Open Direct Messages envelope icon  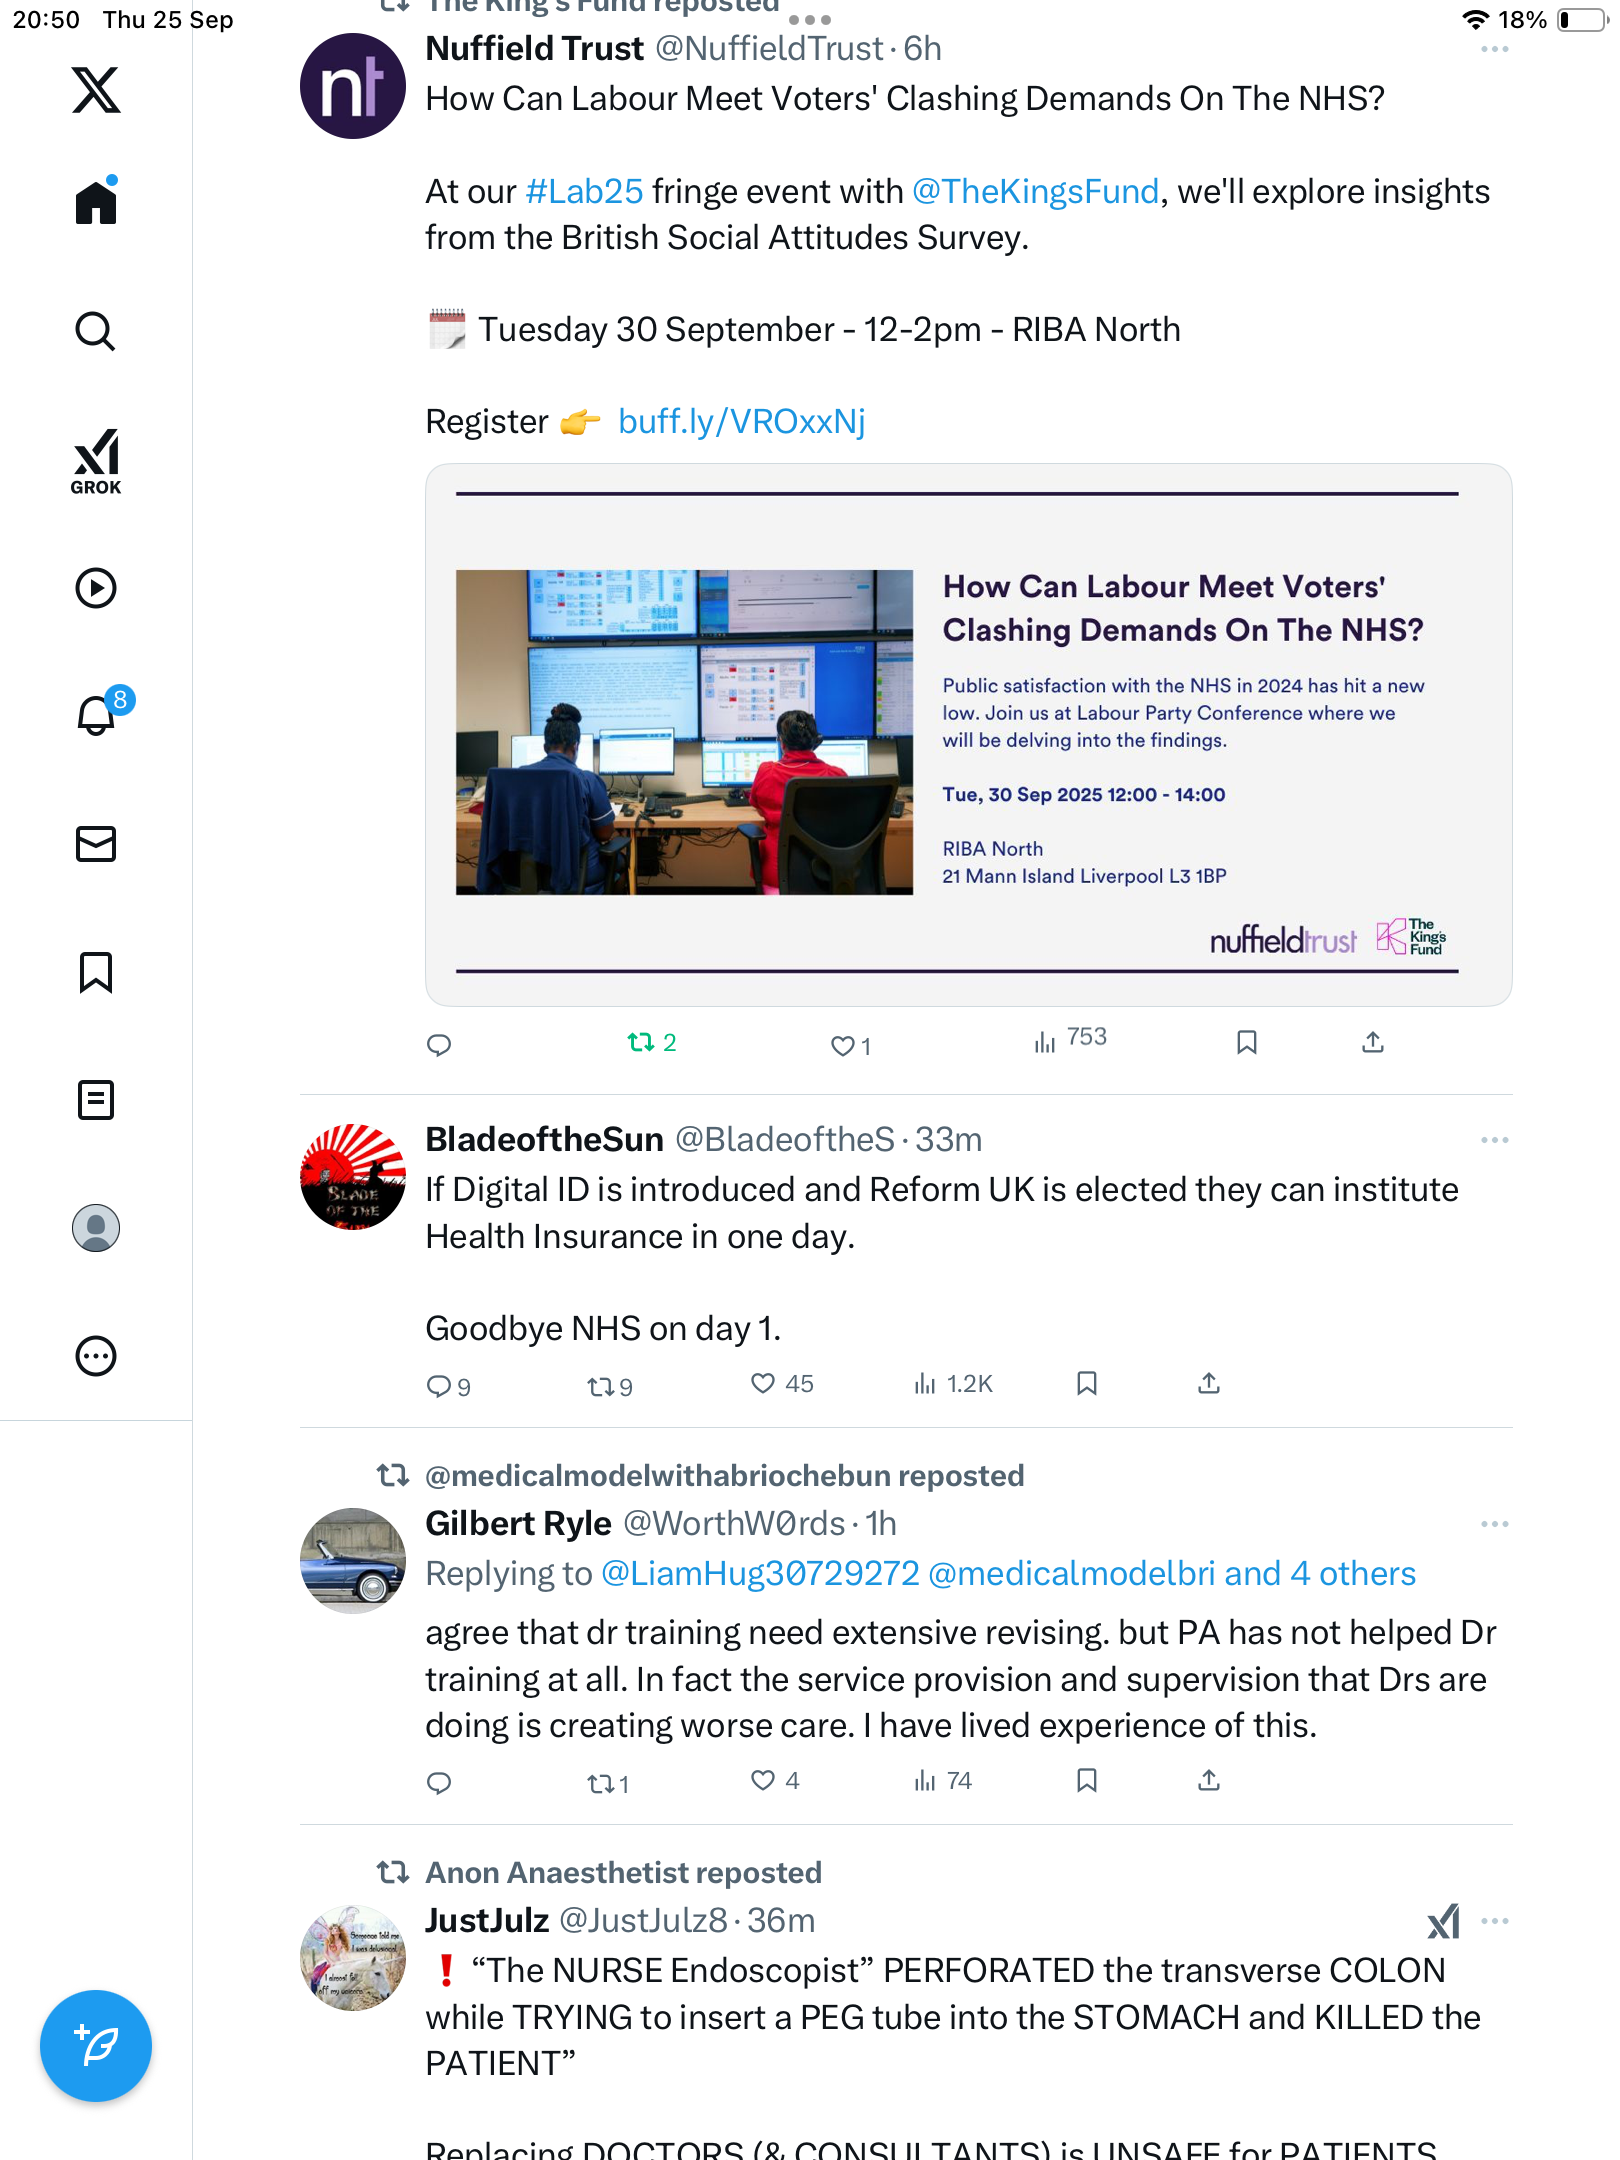tap(96, 844)
